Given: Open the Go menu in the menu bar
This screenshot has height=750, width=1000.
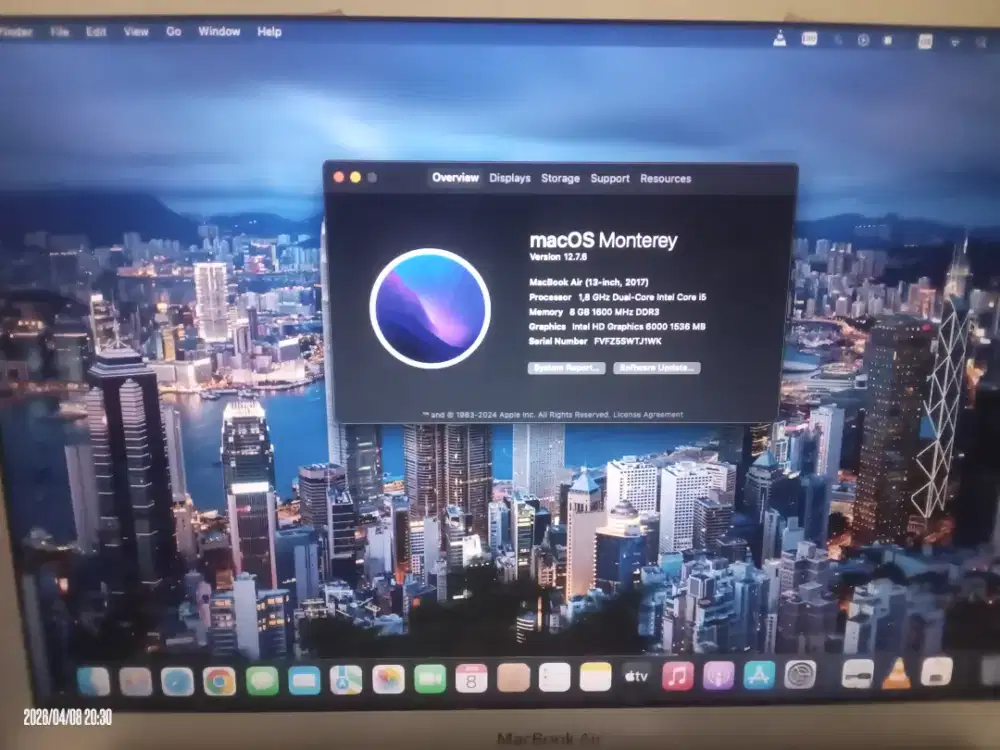Looking at the screenshot, I should pyautogui.click(x=173, y=31).
